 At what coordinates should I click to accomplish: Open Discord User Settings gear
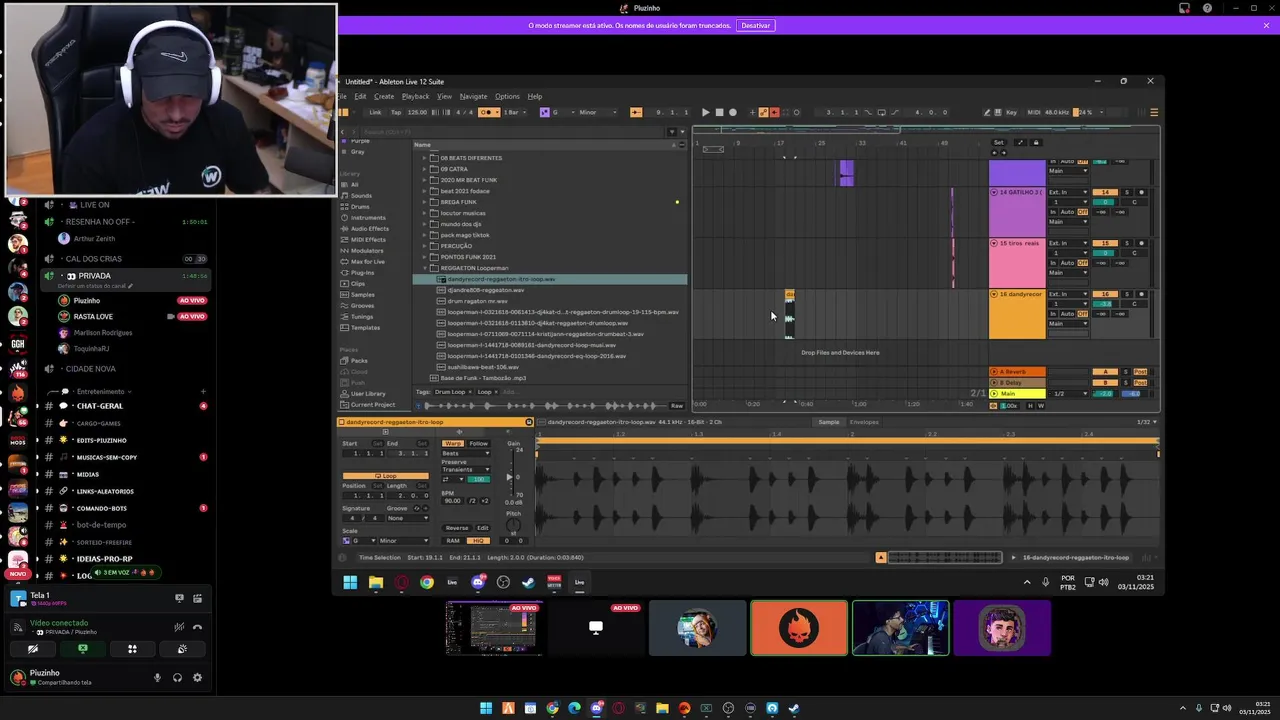coord(197,677)
